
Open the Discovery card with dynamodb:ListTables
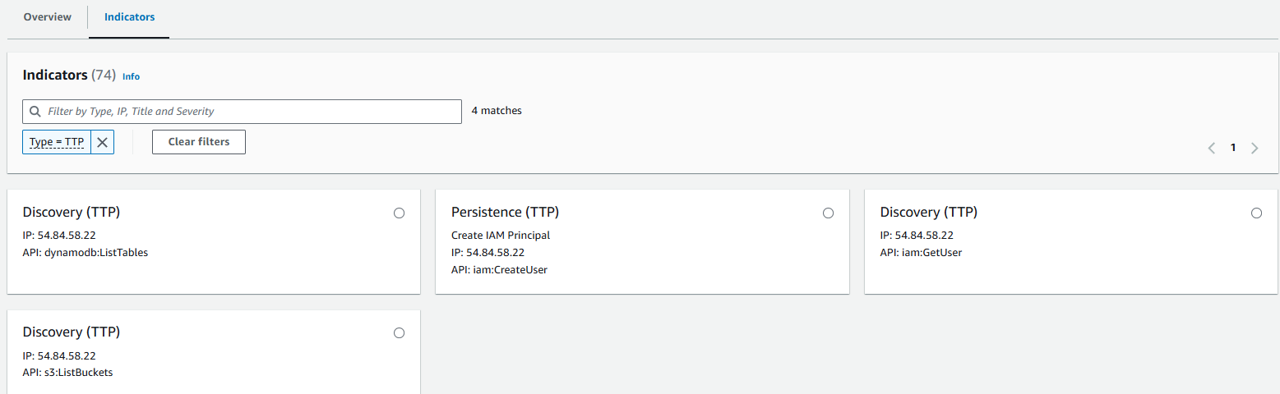pos(213,241)
